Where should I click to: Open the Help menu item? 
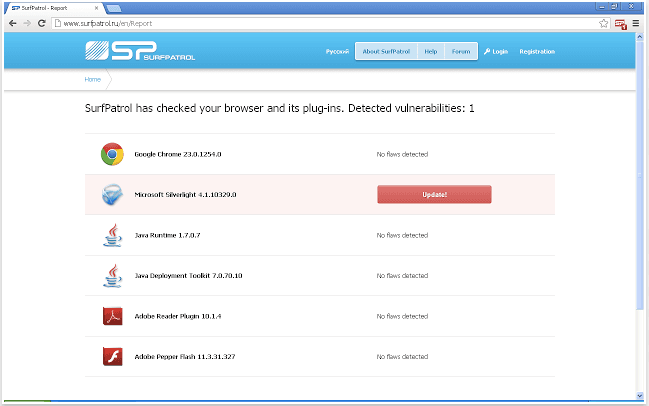pyautogui.click(x=430, y=51)
